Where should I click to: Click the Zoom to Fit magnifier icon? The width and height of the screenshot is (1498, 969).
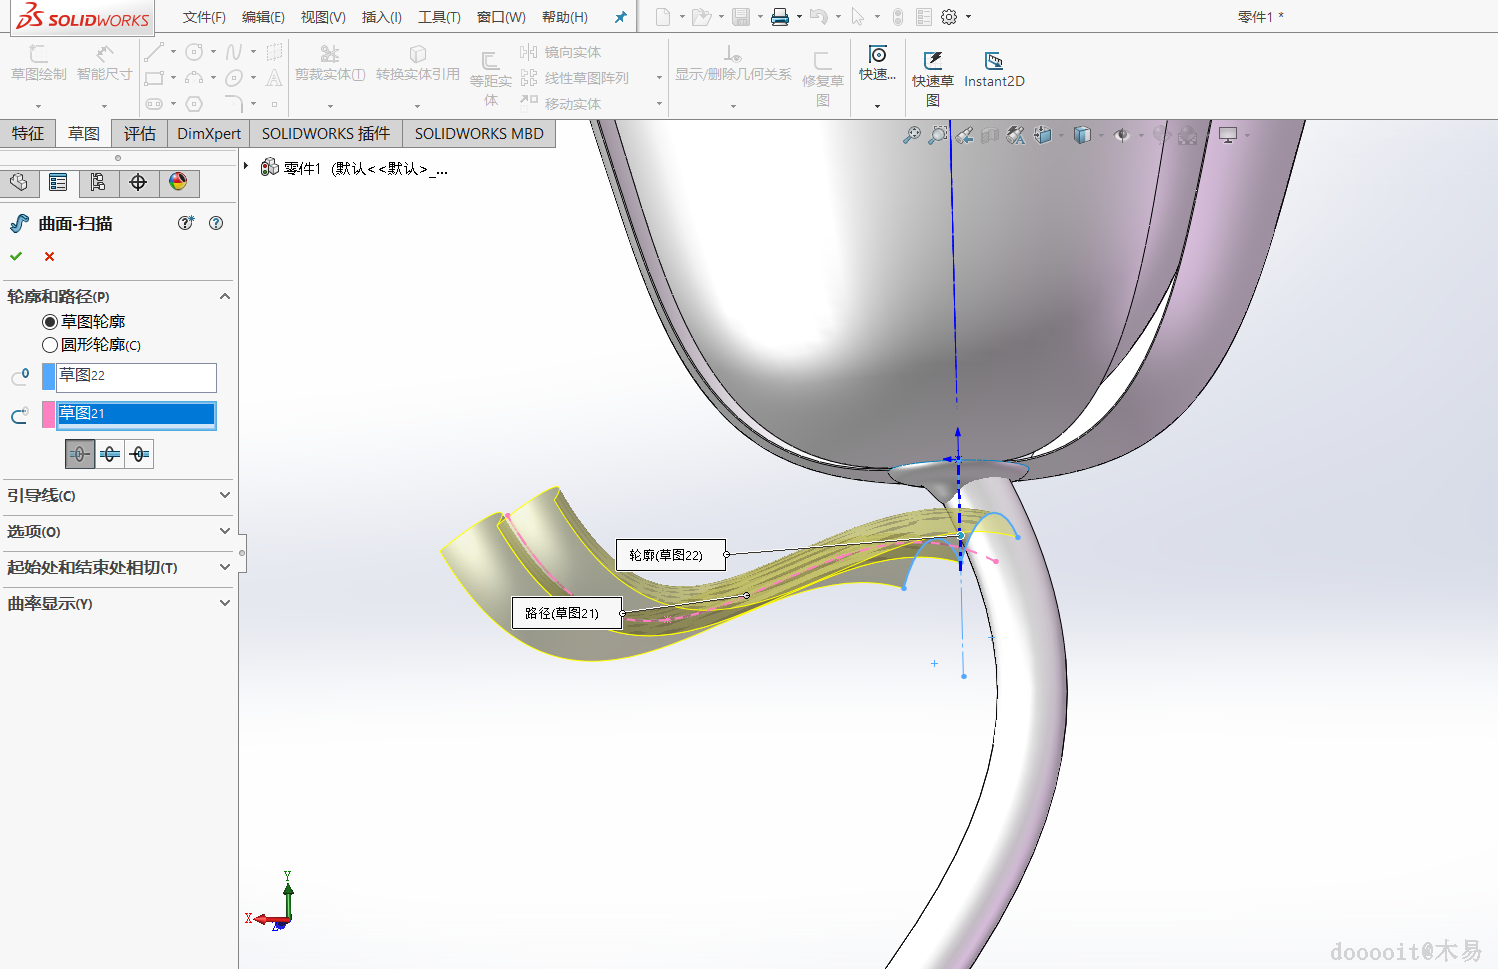pyautogui.click(x=911, y=135)
